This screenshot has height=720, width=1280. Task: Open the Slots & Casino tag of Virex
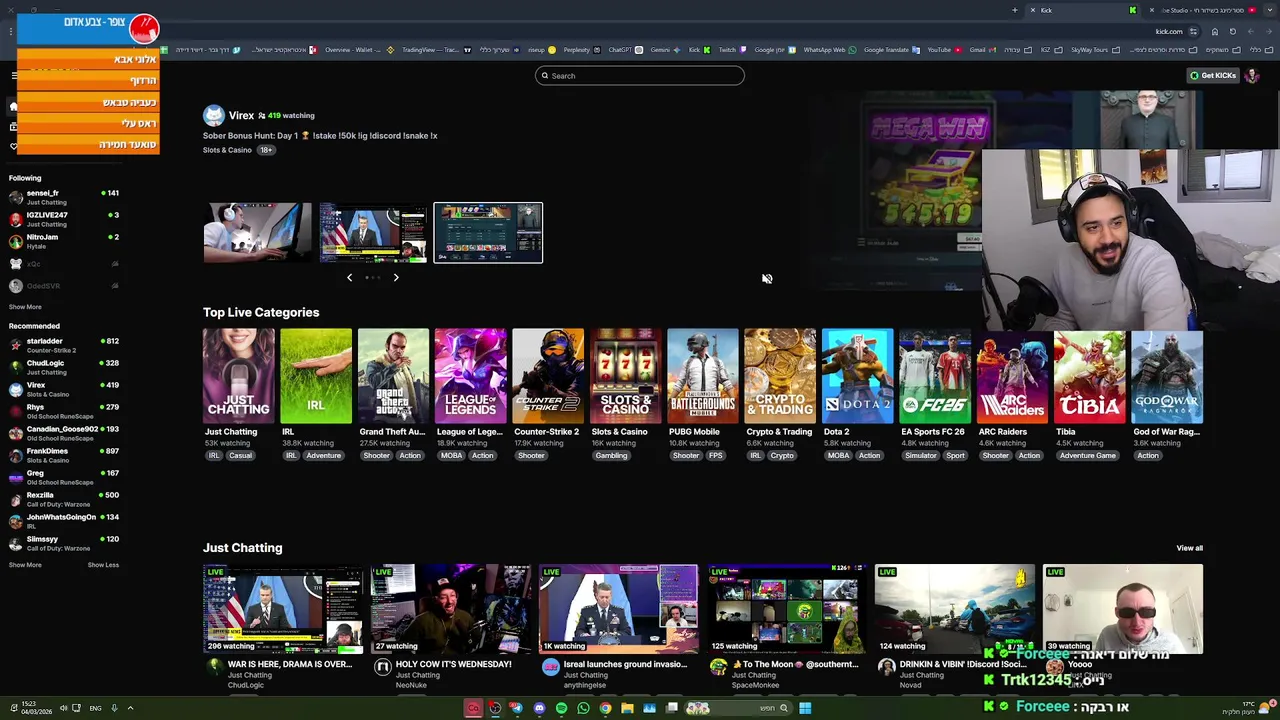227,150
